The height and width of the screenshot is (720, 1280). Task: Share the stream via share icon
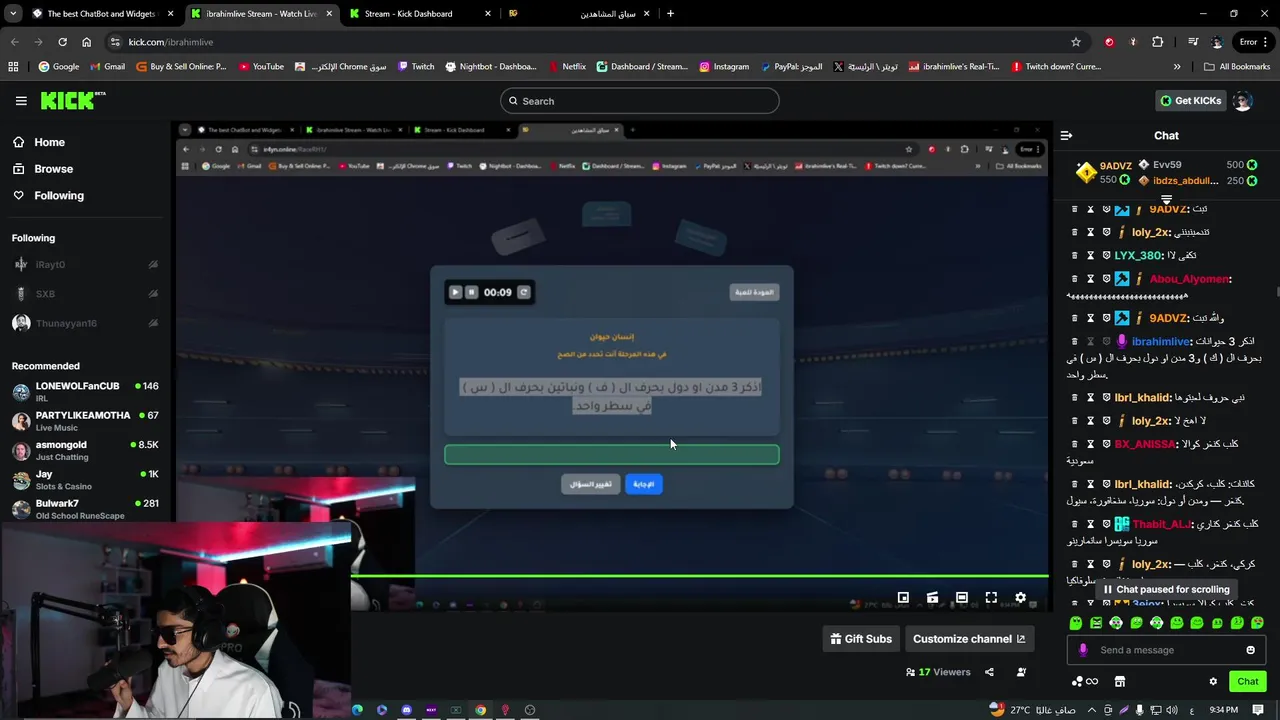989,672
